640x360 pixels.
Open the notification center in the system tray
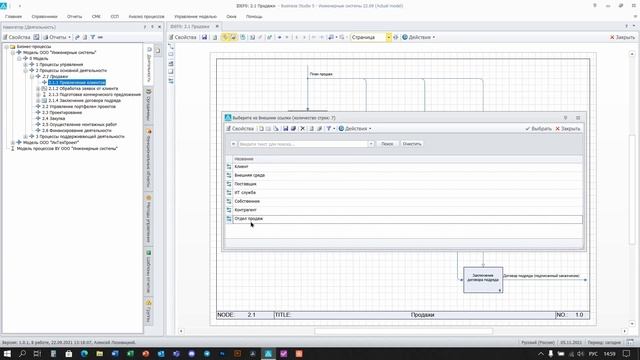pos(627,353)
